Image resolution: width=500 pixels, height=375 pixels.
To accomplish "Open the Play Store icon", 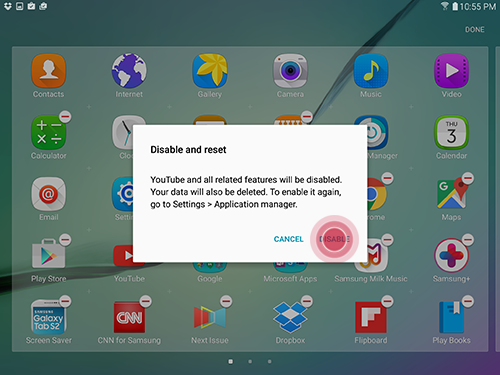I will click(x=49, y=254).
